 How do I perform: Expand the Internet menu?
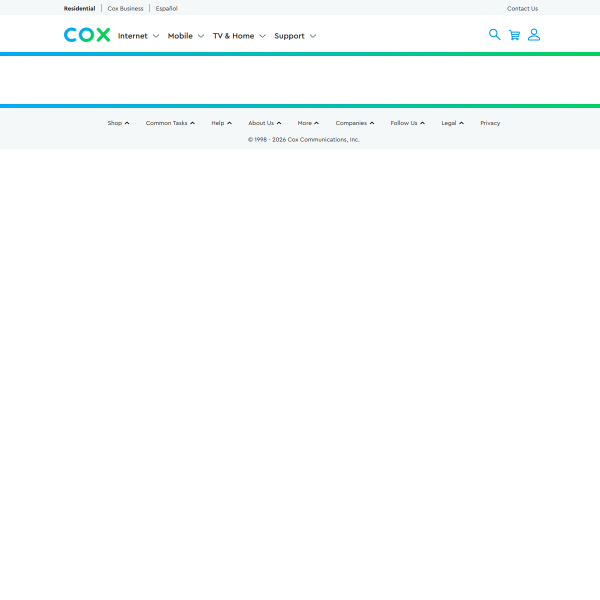pyautogui.click(x=138, y=36)
